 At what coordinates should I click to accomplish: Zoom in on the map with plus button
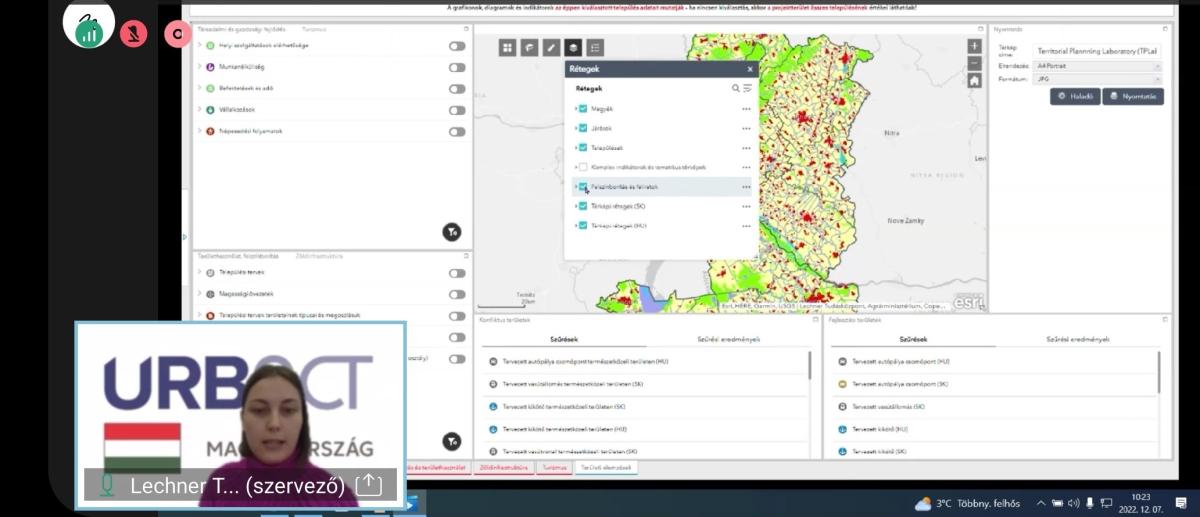coord(974,46)
